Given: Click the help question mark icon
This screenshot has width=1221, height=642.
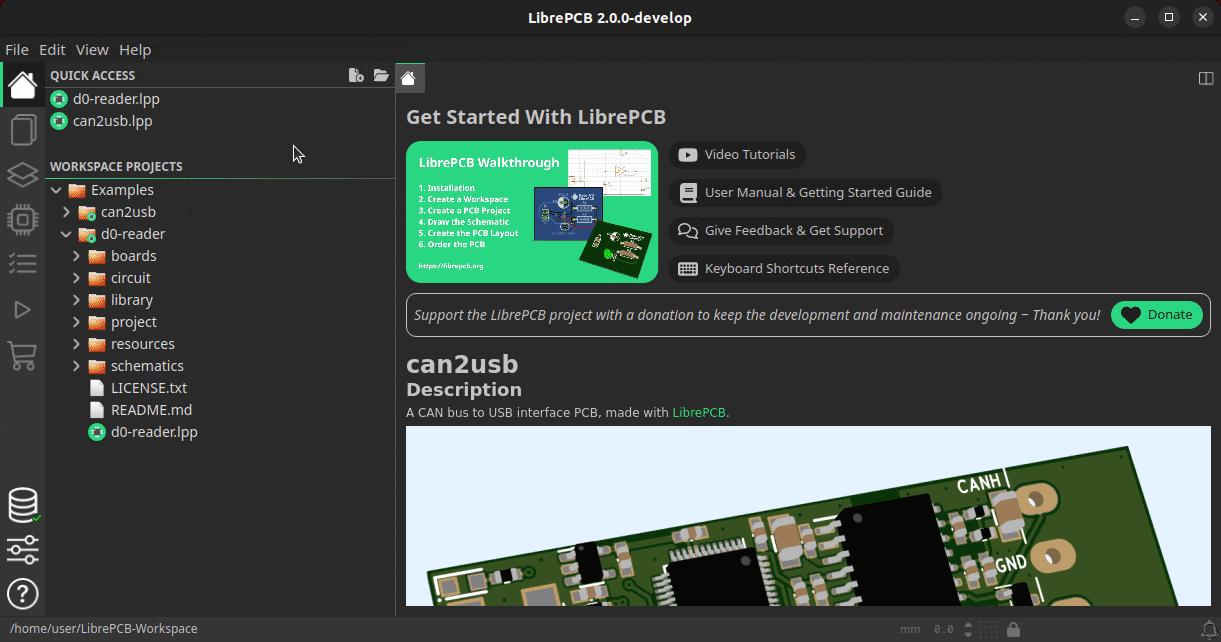Looking at the screenshot, I should point(22,594).
